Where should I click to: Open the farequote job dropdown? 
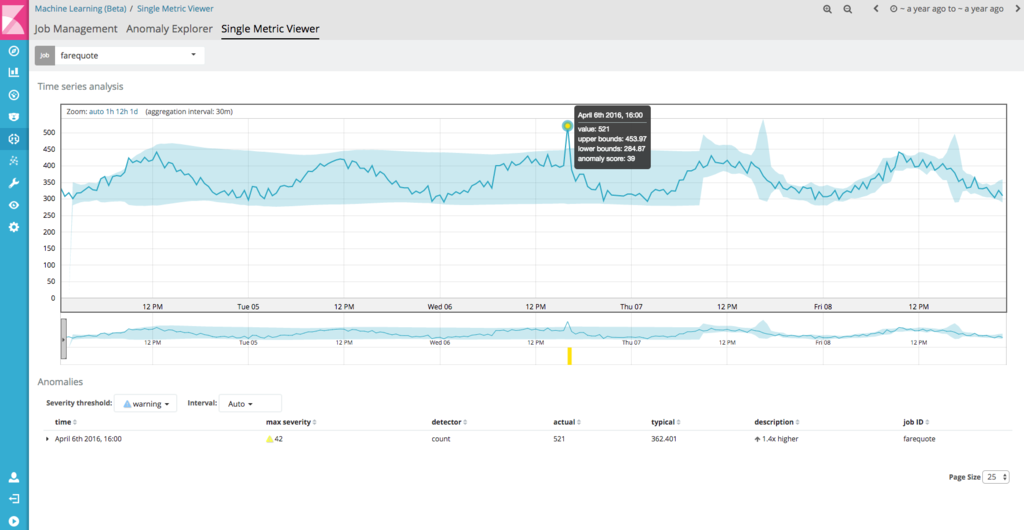coord(129,55)
